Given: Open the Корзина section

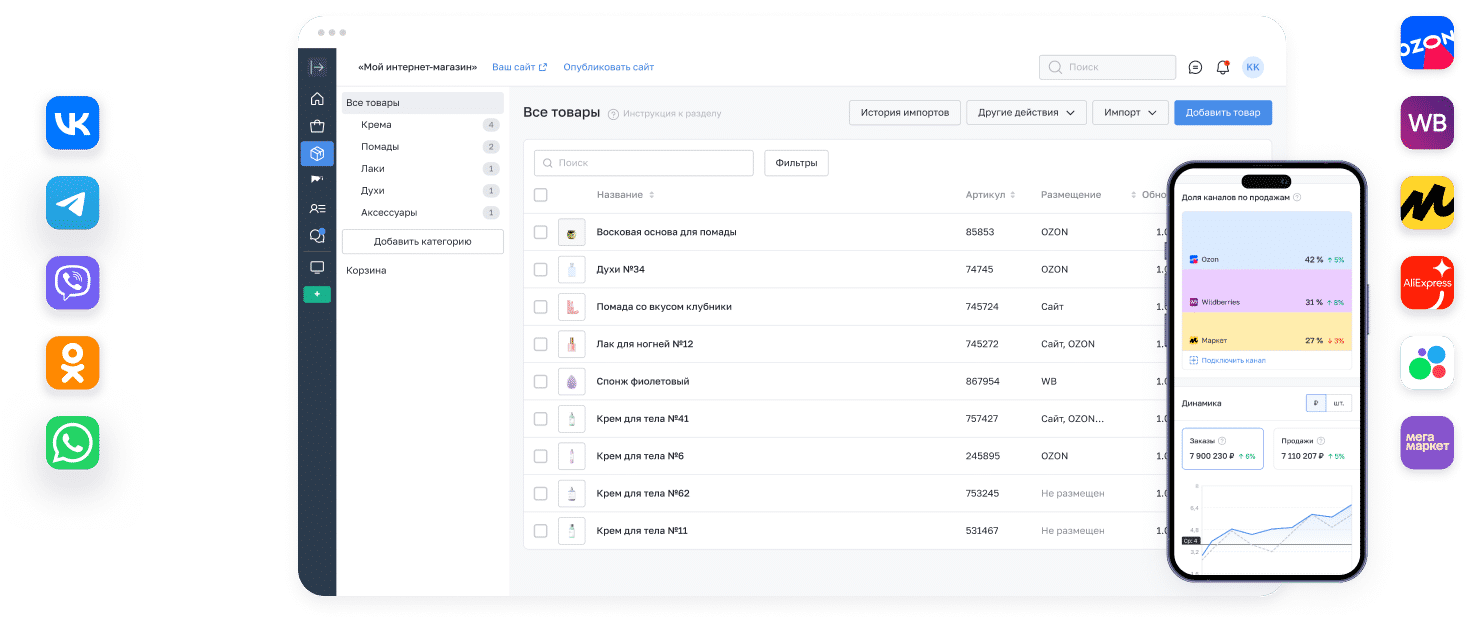Looking at the screenshot, I should (366, 270).
